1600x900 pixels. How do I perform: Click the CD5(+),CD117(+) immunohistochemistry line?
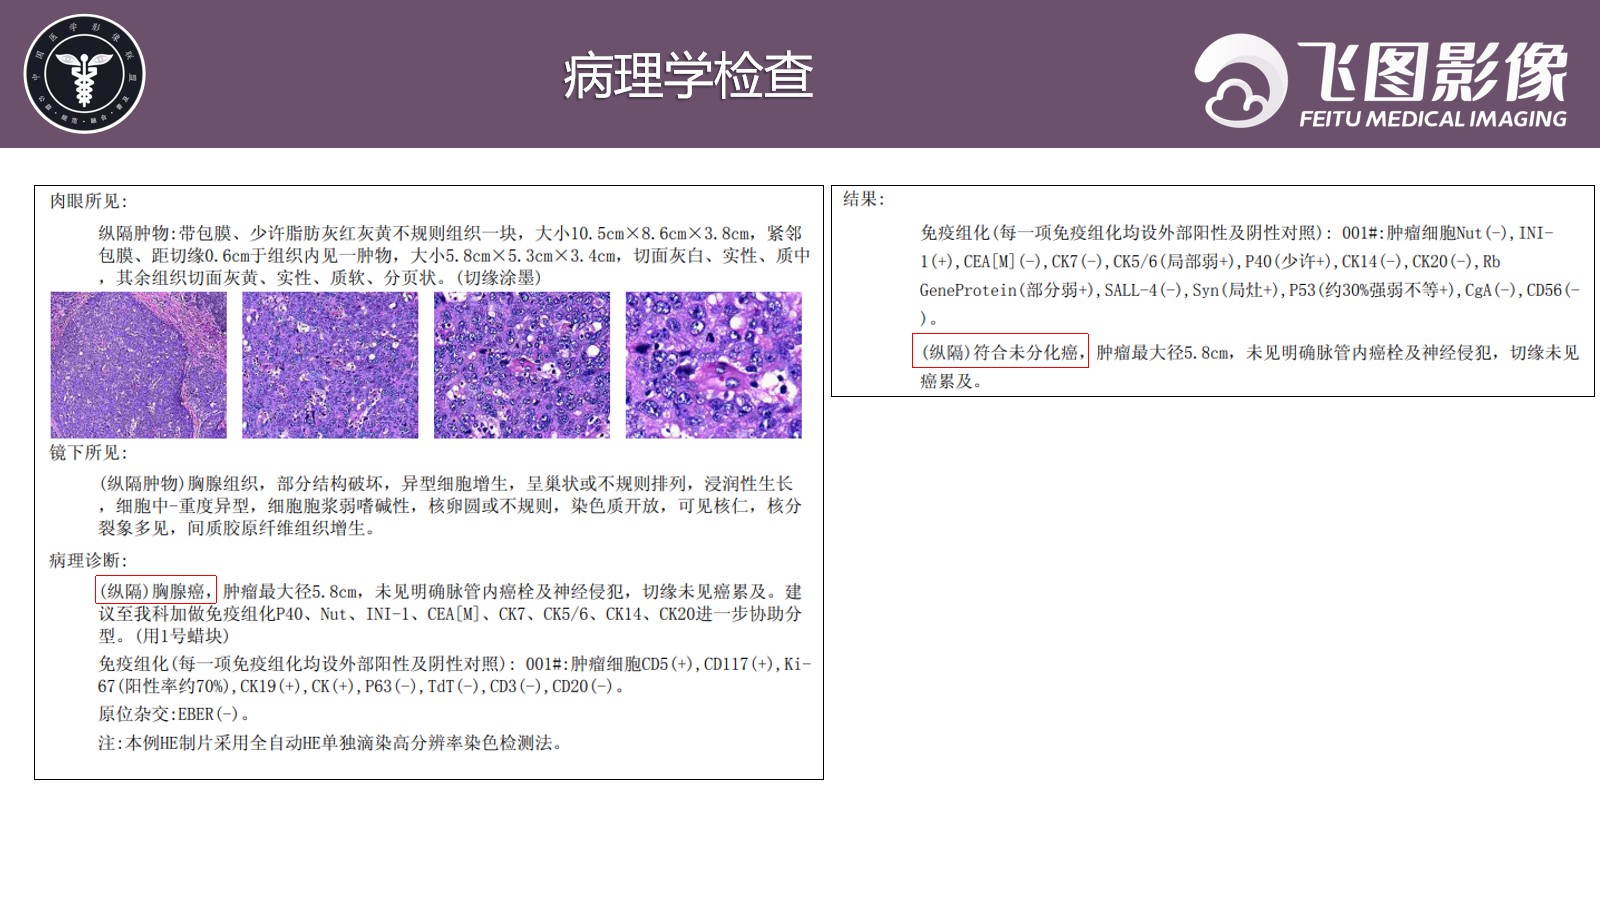[x=455, y=664]
